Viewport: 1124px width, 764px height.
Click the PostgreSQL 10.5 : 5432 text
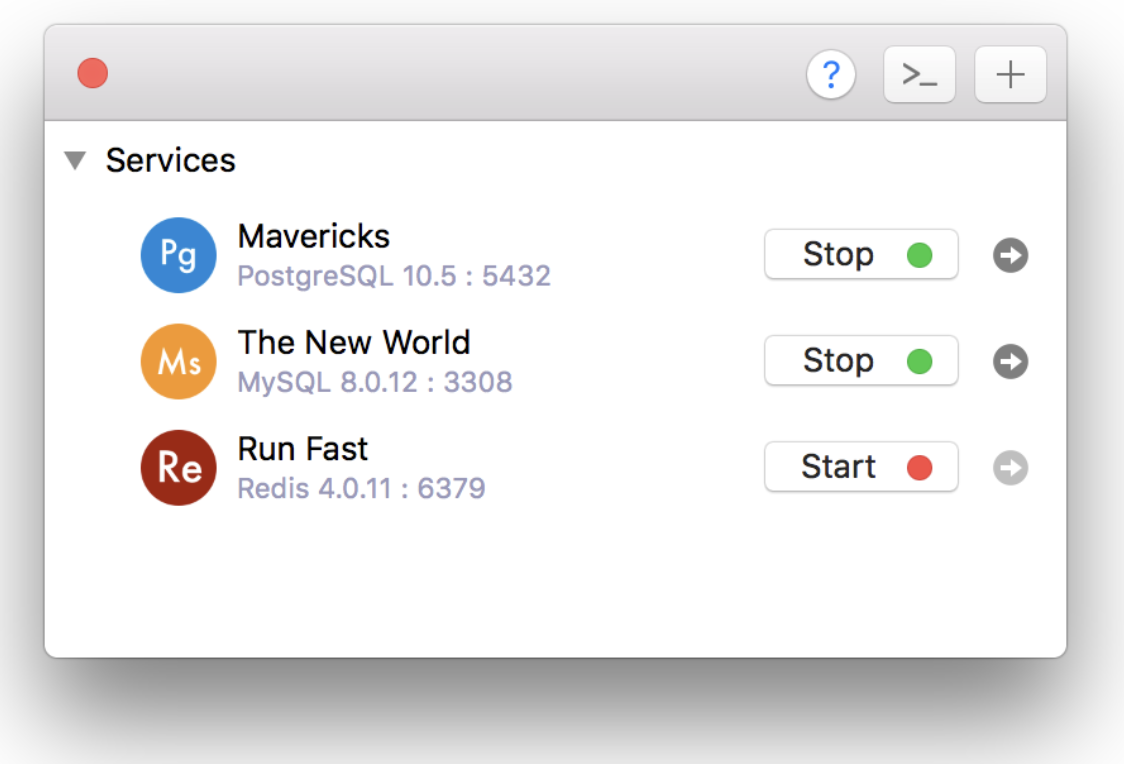(394, 276)
